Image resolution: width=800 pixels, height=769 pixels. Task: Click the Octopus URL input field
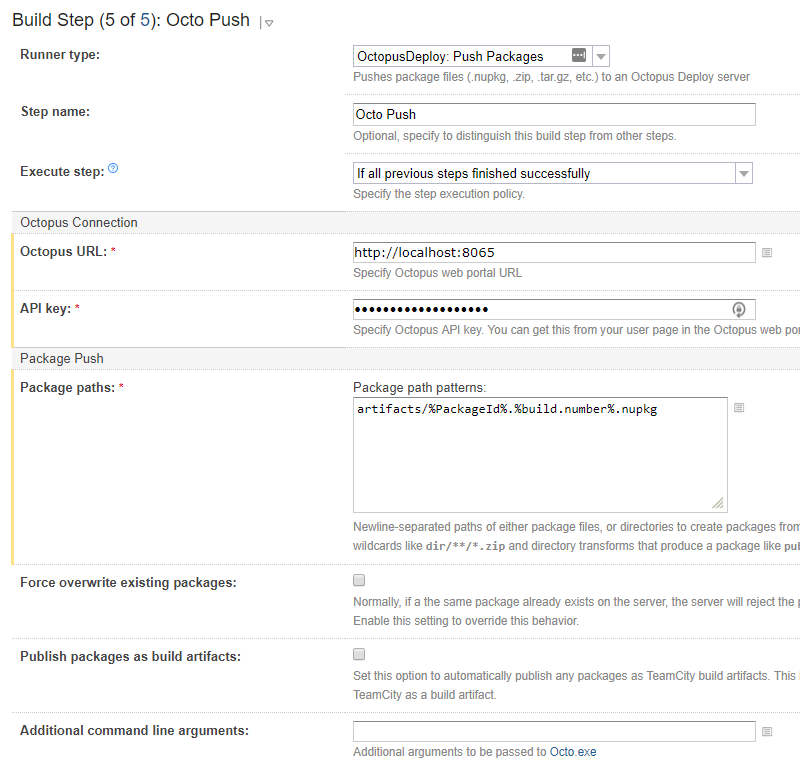click(554, 252)
